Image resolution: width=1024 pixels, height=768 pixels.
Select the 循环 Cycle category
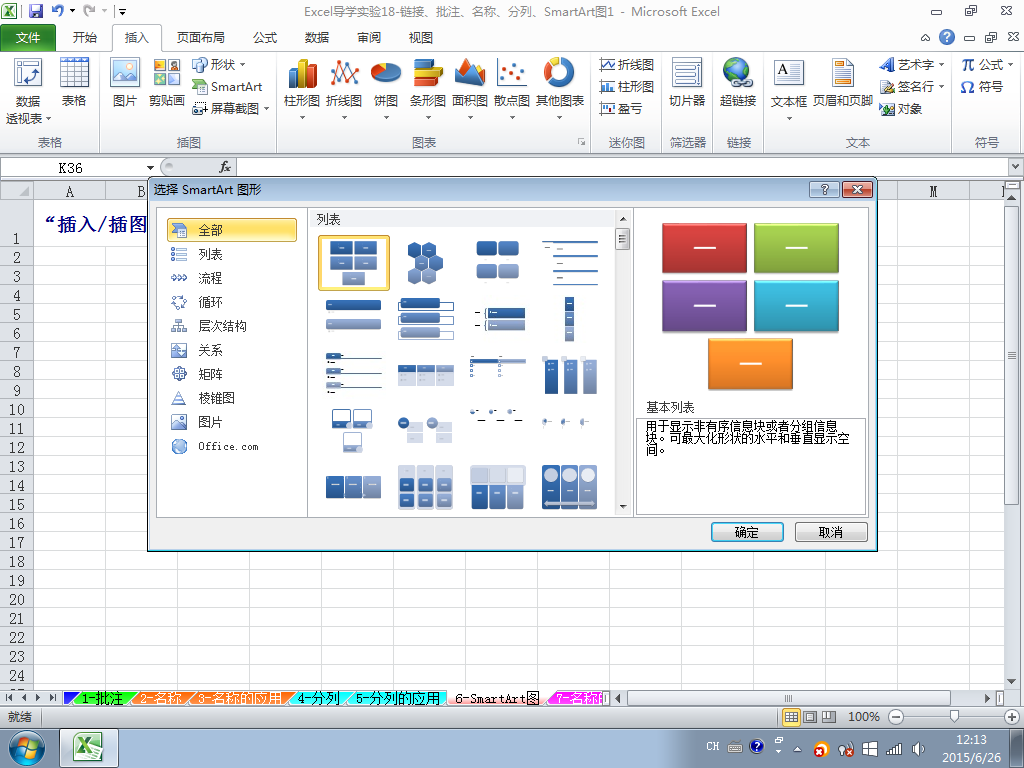click(232, 302)
